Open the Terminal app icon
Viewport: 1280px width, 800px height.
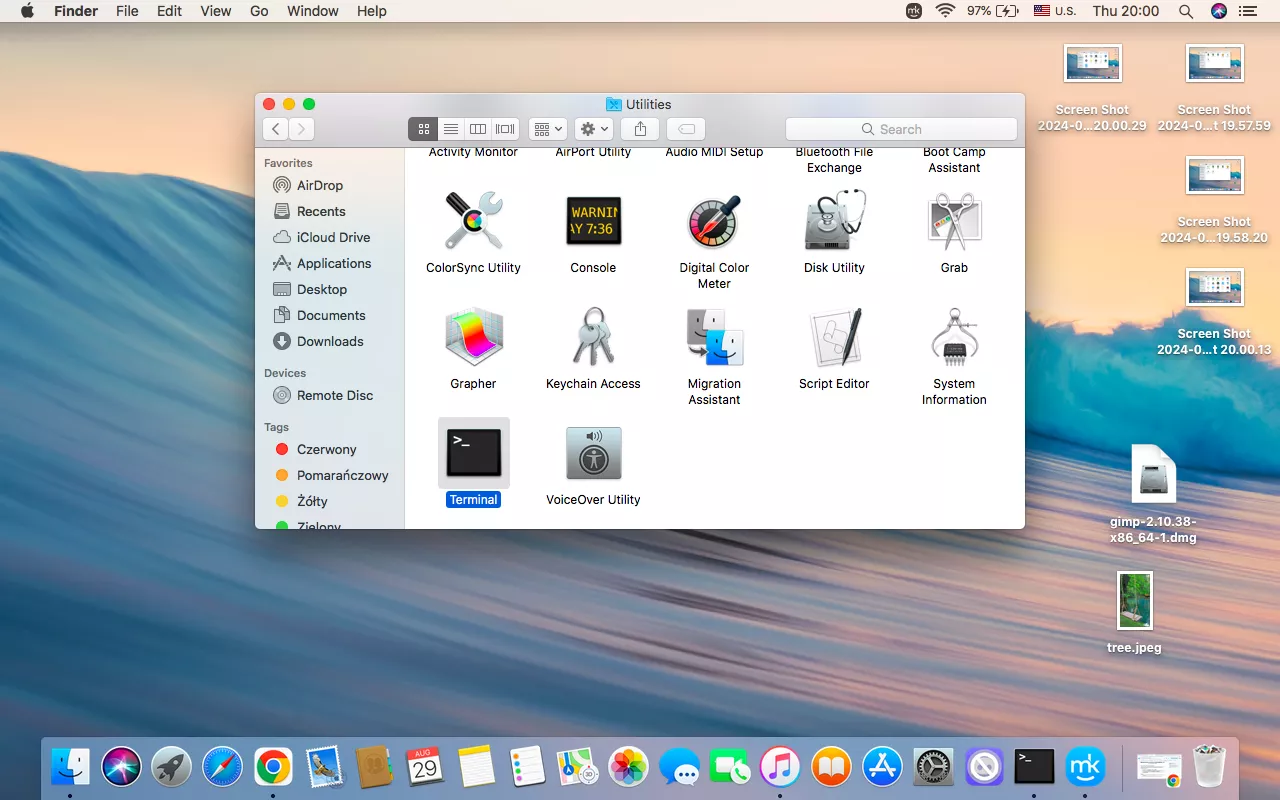pos(473,453)
